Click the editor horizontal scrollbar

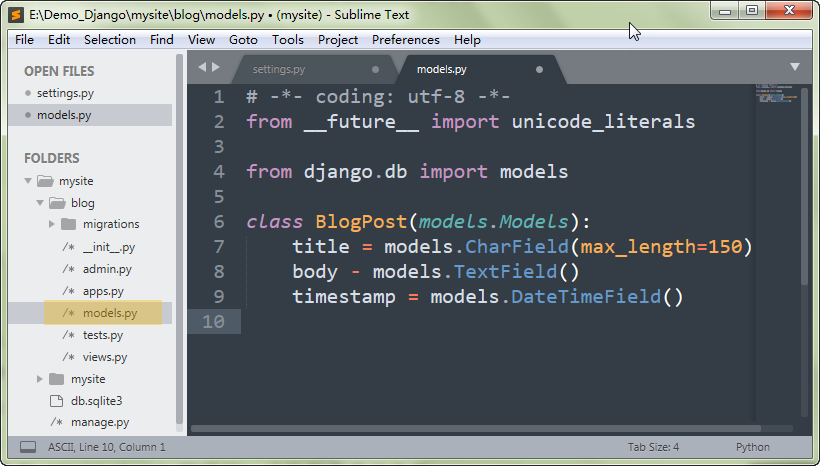[x=476, y=429]
